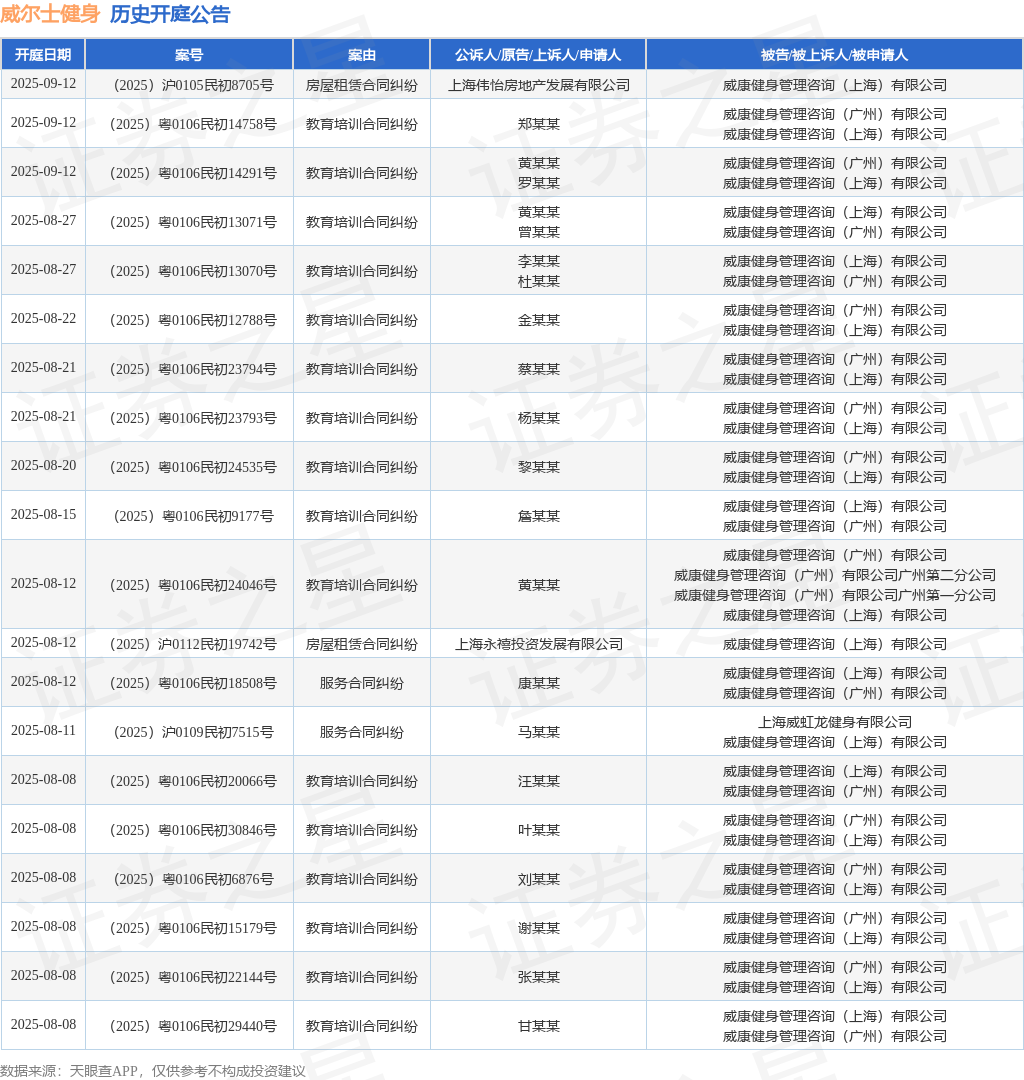1024x1080 pixels.
Task: Select the 公诉人/原告/上诉人/申请人 header
Action: point(538,55)
